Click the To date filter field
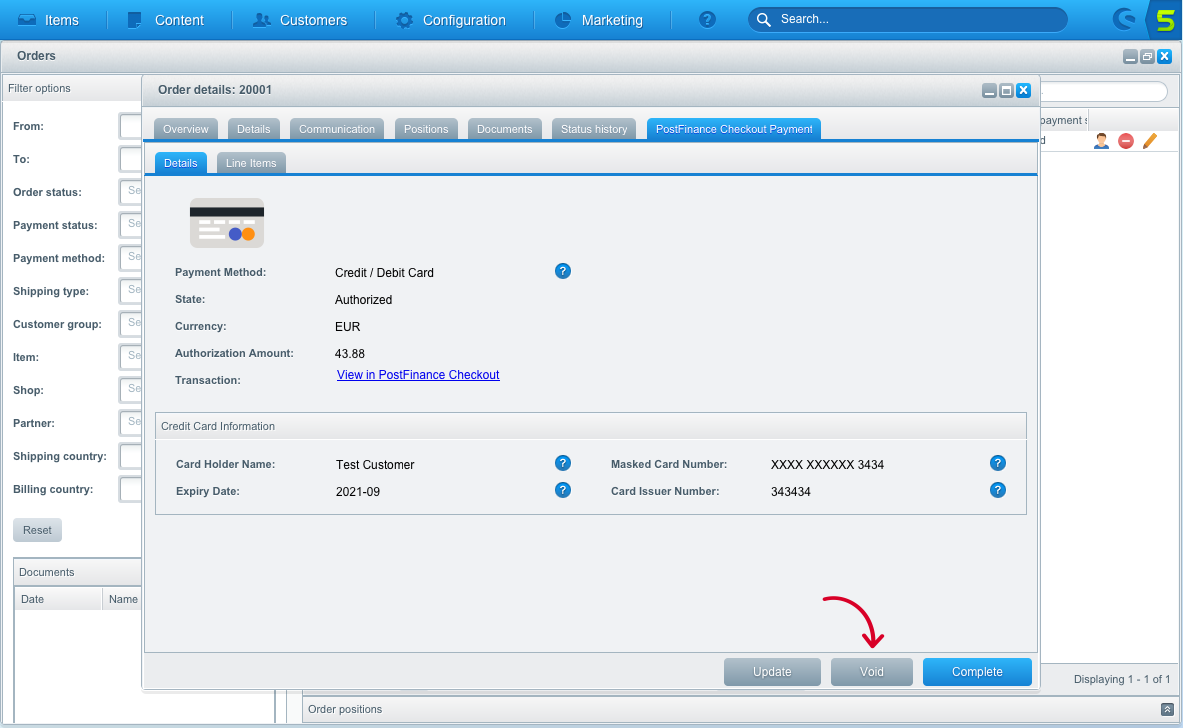Image resolution: width=1183 pixels, height=728 pixels. tap(131, 159)
